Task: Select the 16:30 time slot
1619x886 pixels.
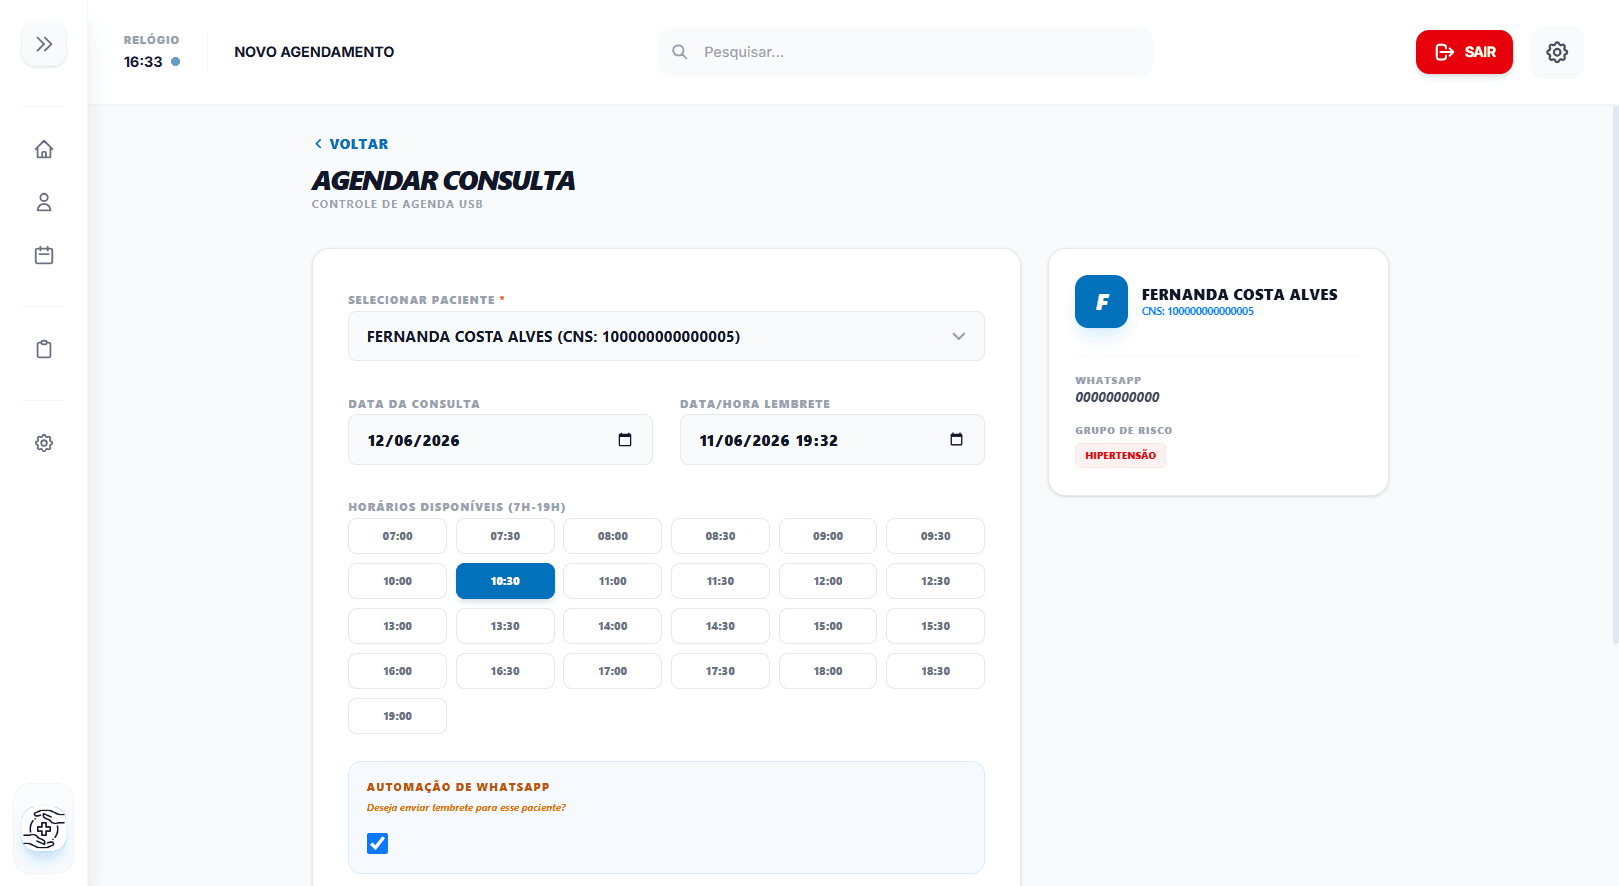Action: [x=505, y=671]
